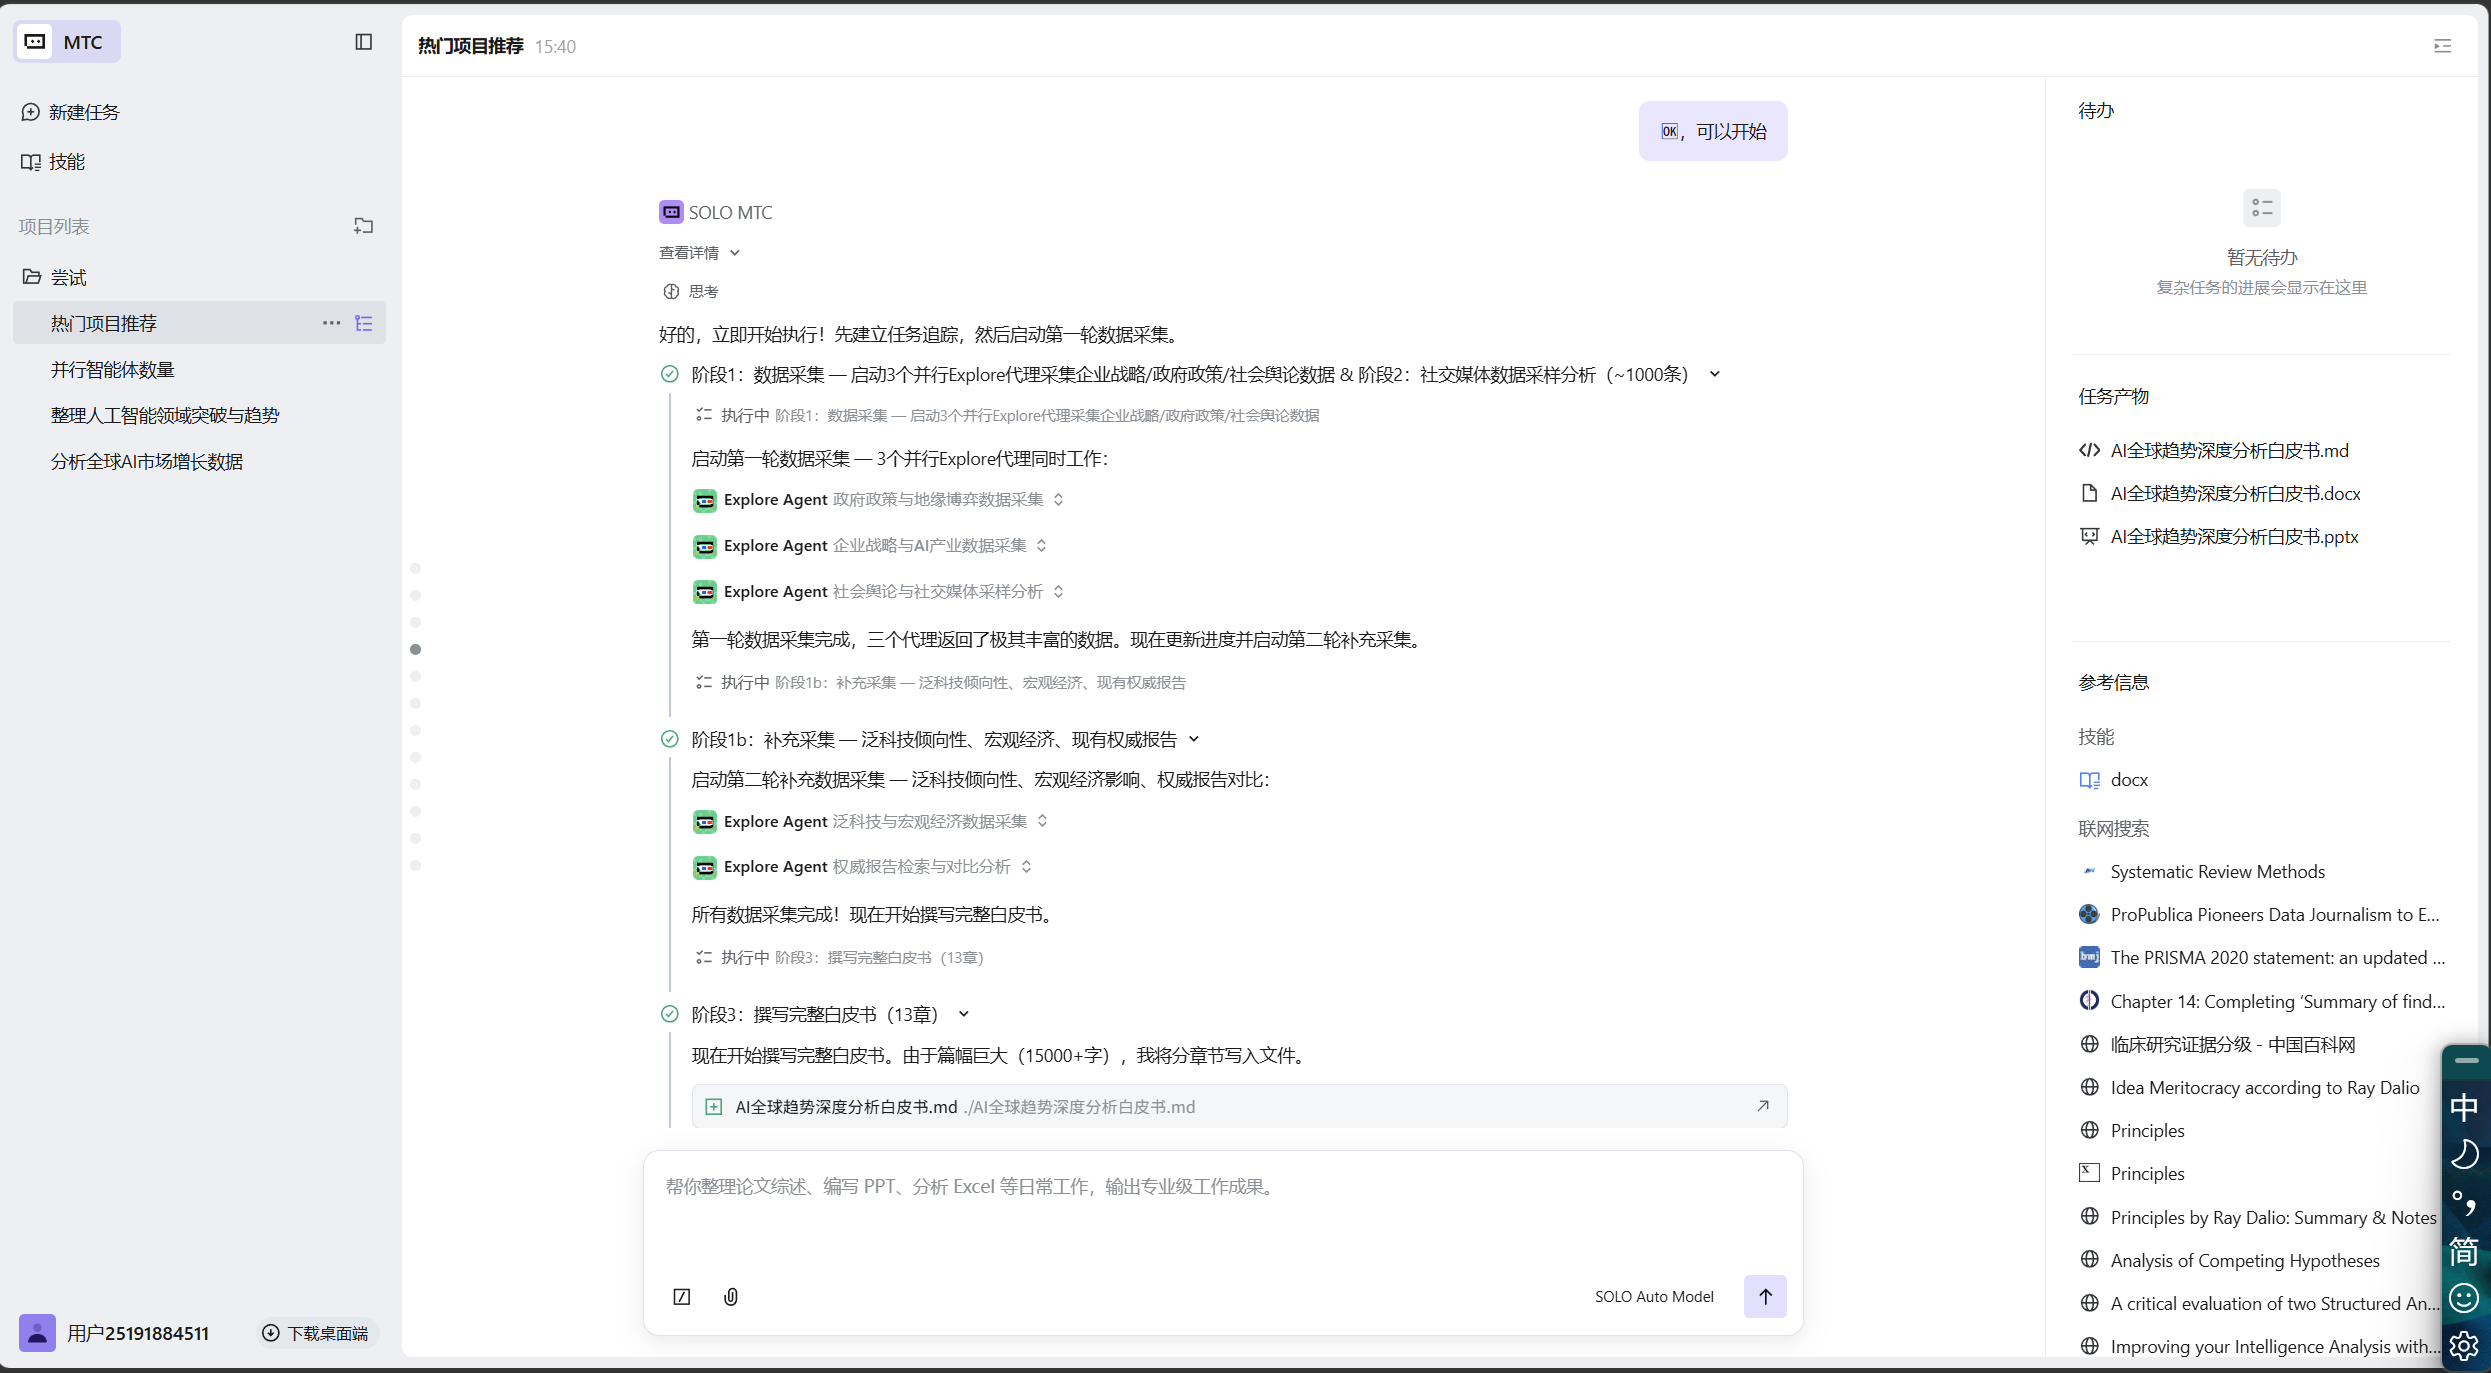Collapse the left sidebar panel icon
2491x1373 pixels.
click(364, 42)
